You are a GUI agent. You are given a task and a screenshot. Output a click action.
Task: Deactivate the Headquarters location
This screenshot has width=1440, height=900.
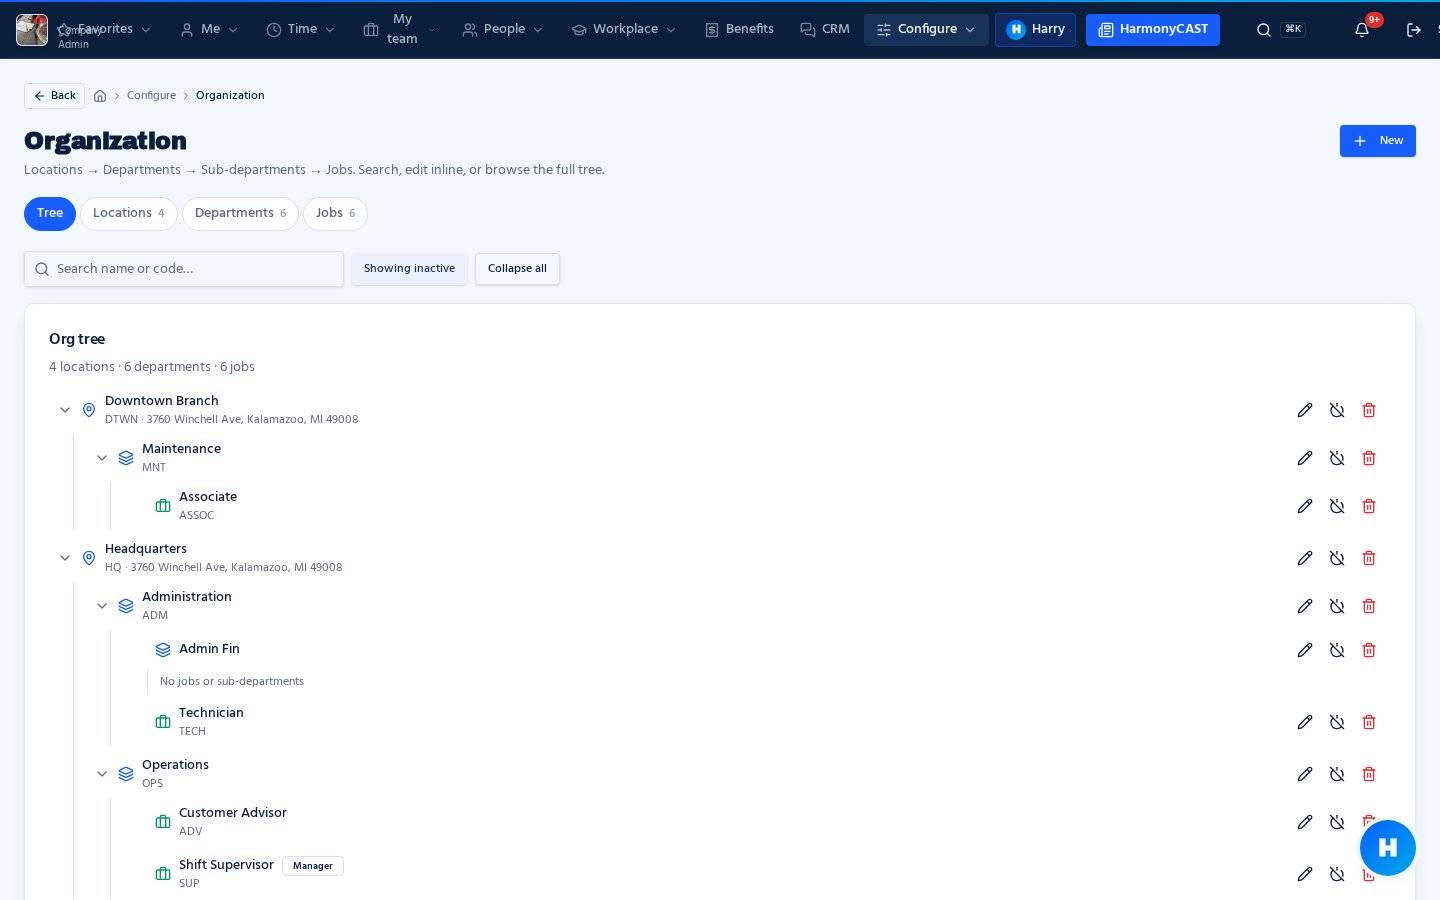pyautogui.click(x=1337, y=558)
